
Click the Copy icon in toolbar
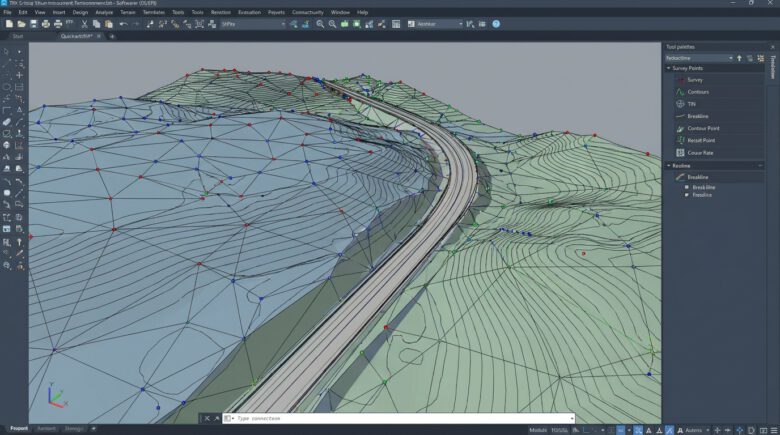tap(96, 24)
